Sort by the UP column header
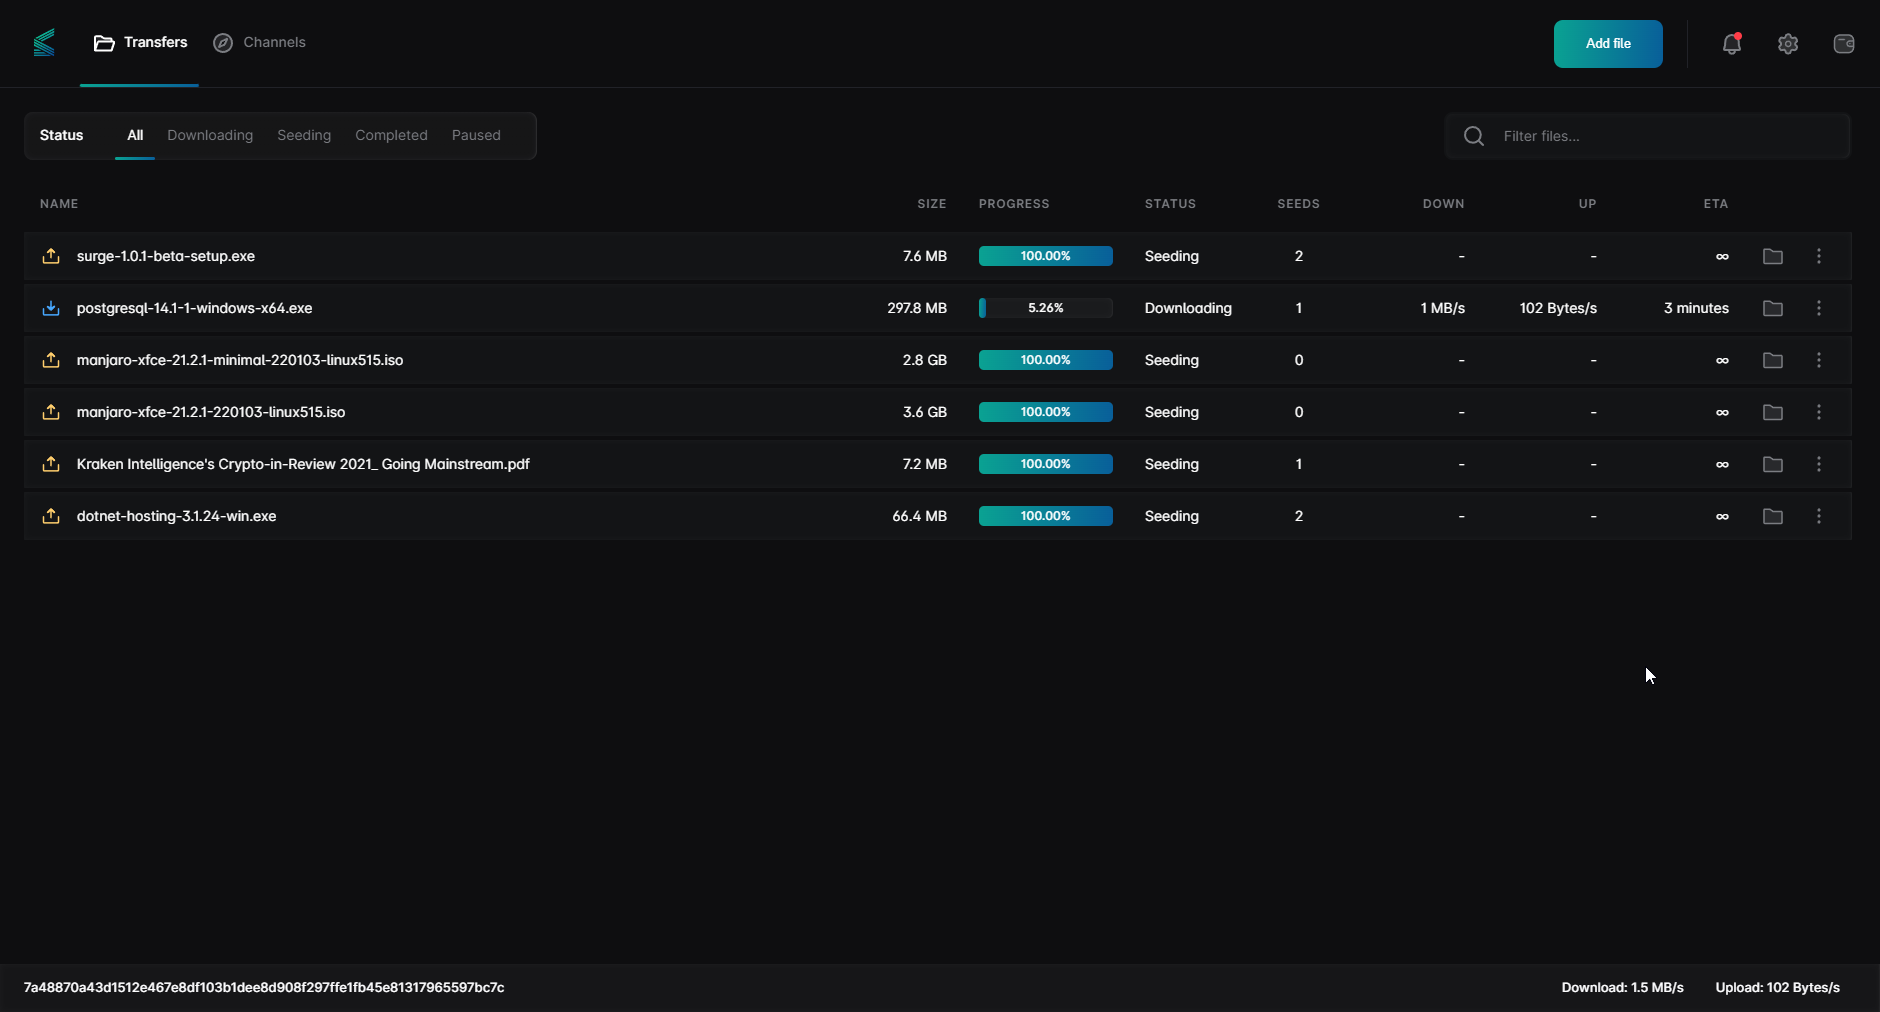 click(1588, 204)
